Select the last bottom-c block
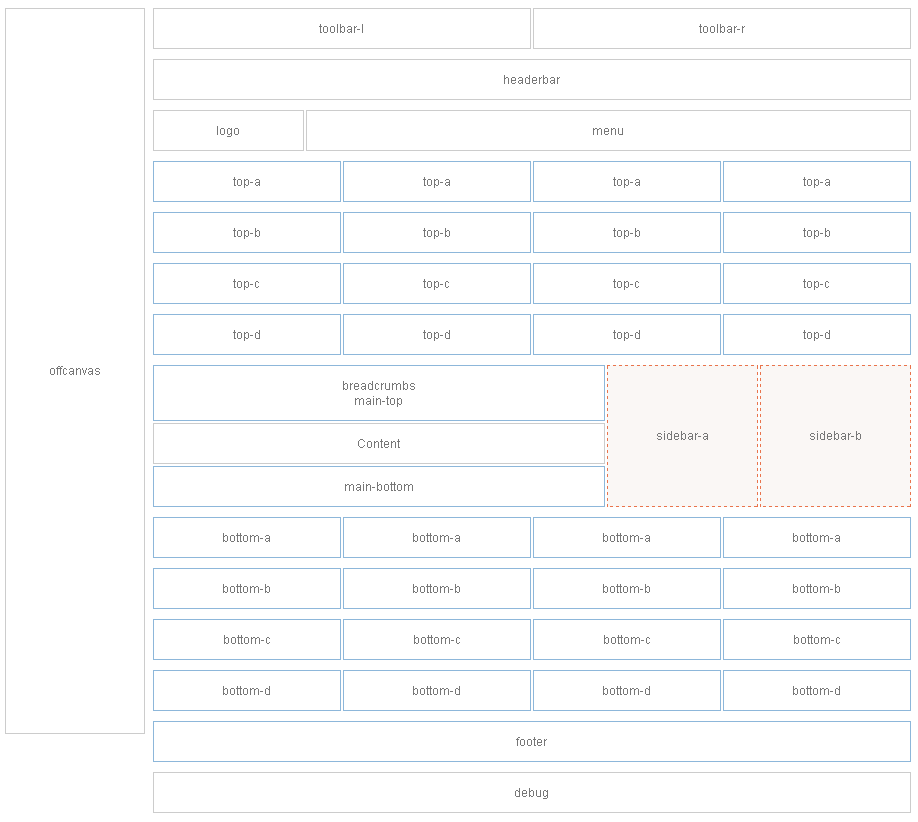918x822 pixels. pos(816,639)
